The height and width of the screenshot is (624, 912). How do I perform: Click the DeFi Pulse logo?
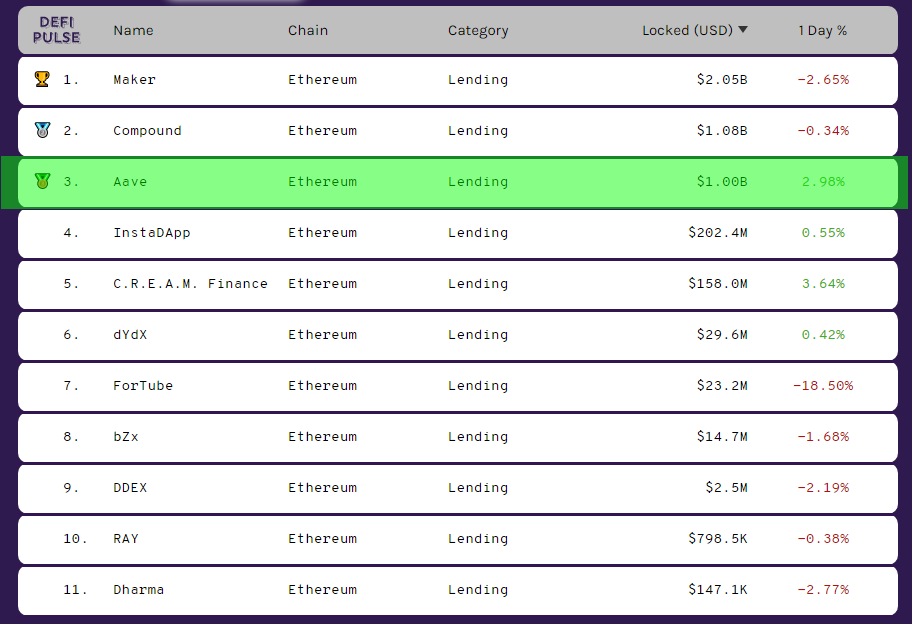tap(57, 30)
